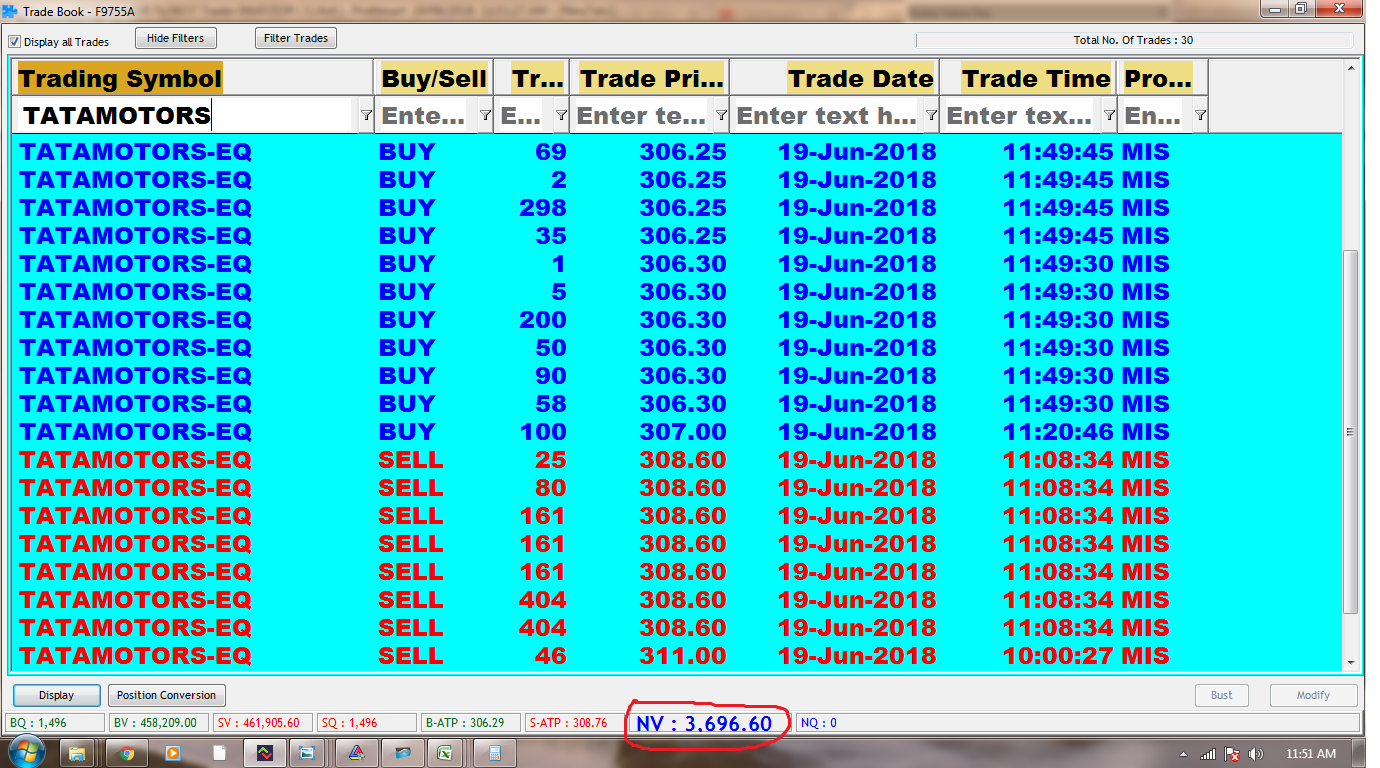Image resolution: width=1380 pixels, height=768 pixels.
Task: Open Trade Date column filter dropdown
Action: tap(931, 116)
